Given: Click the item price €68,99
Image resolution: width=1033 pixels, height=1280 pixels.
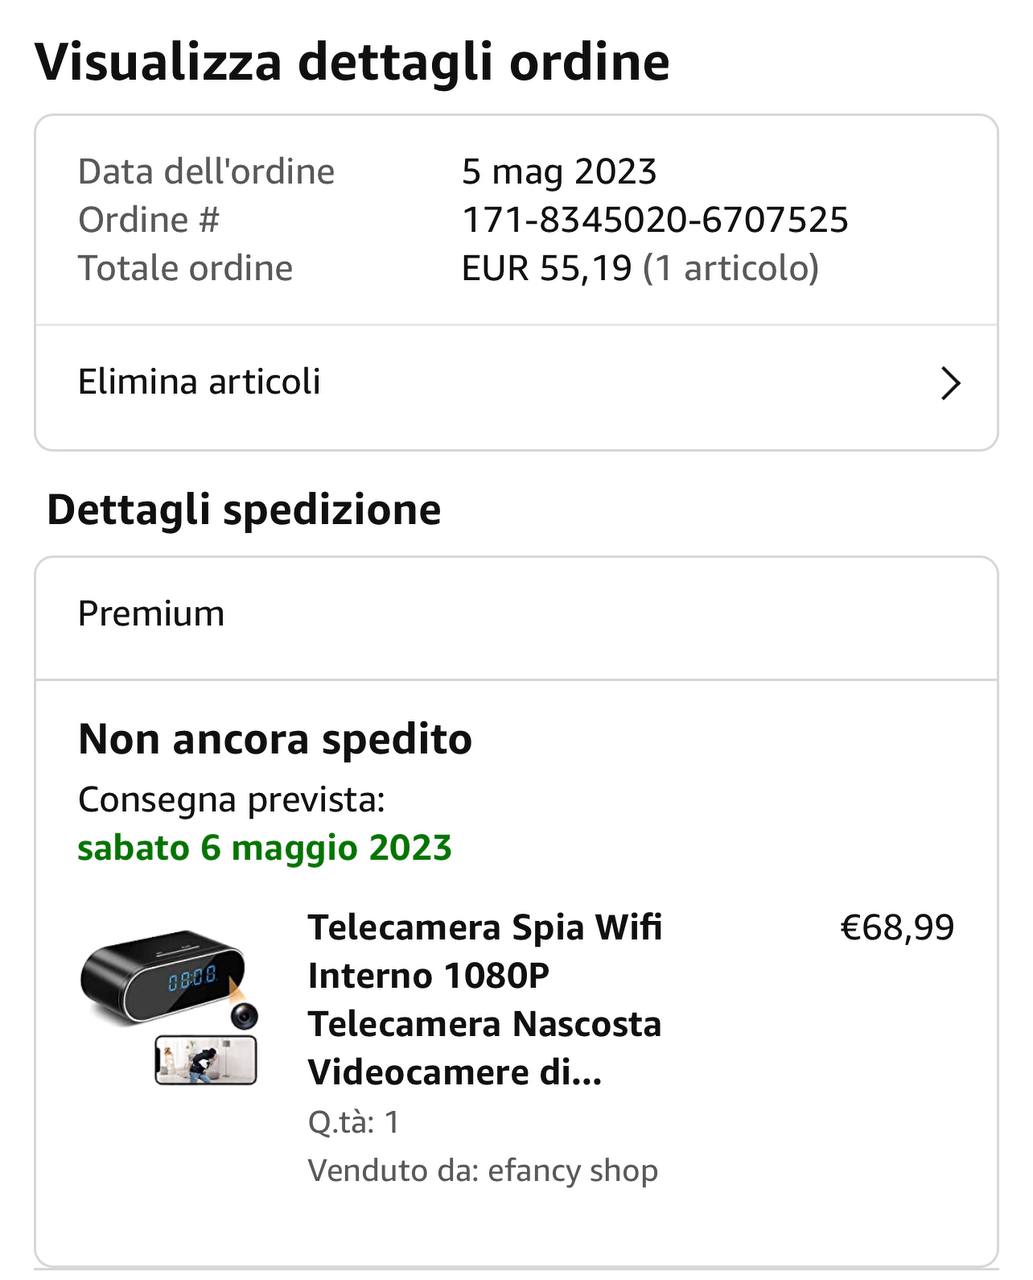Looking at the screenshot, I should (x=897, y=927).
